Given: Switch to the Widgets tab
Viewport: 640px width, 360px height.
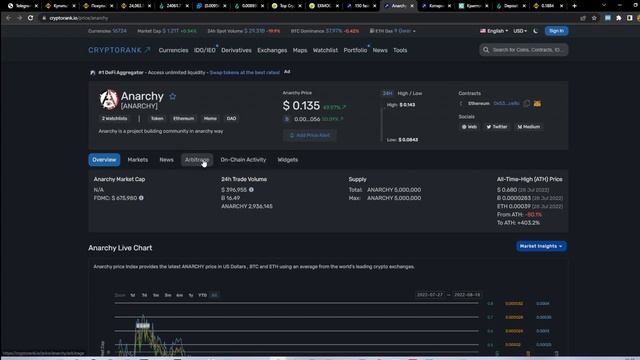Looking at the screenshot, I should pyautogui.click(x=288, y=160).
